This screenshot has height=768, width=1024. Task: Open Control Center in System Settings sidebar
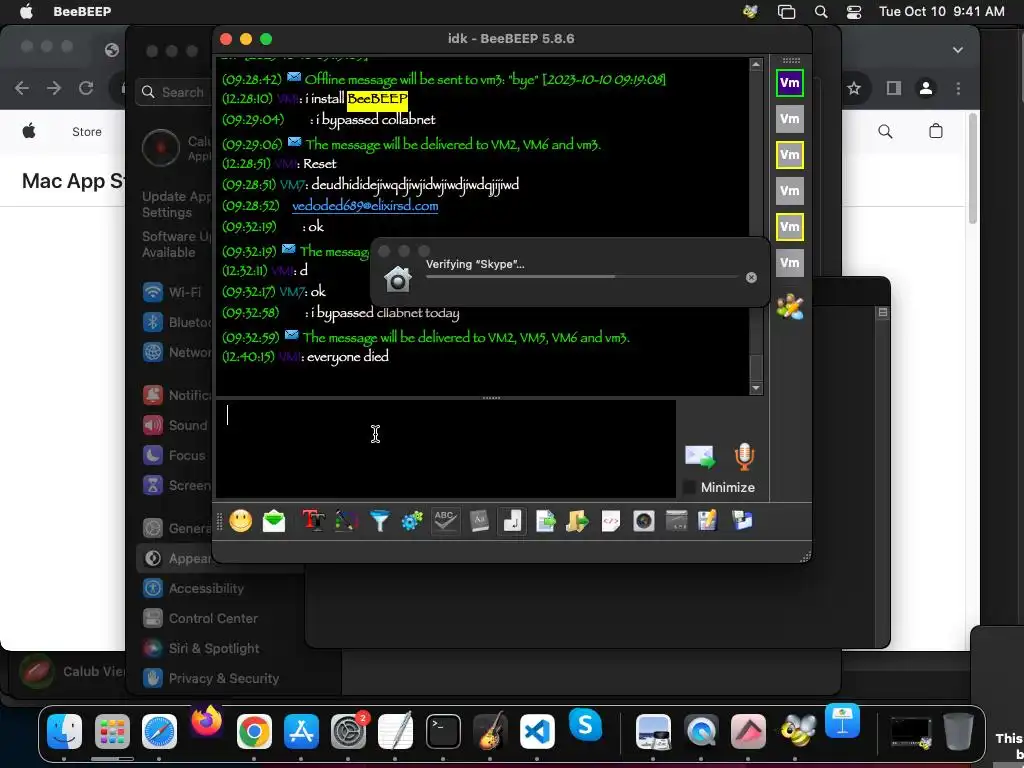click(x=201, y=618)
